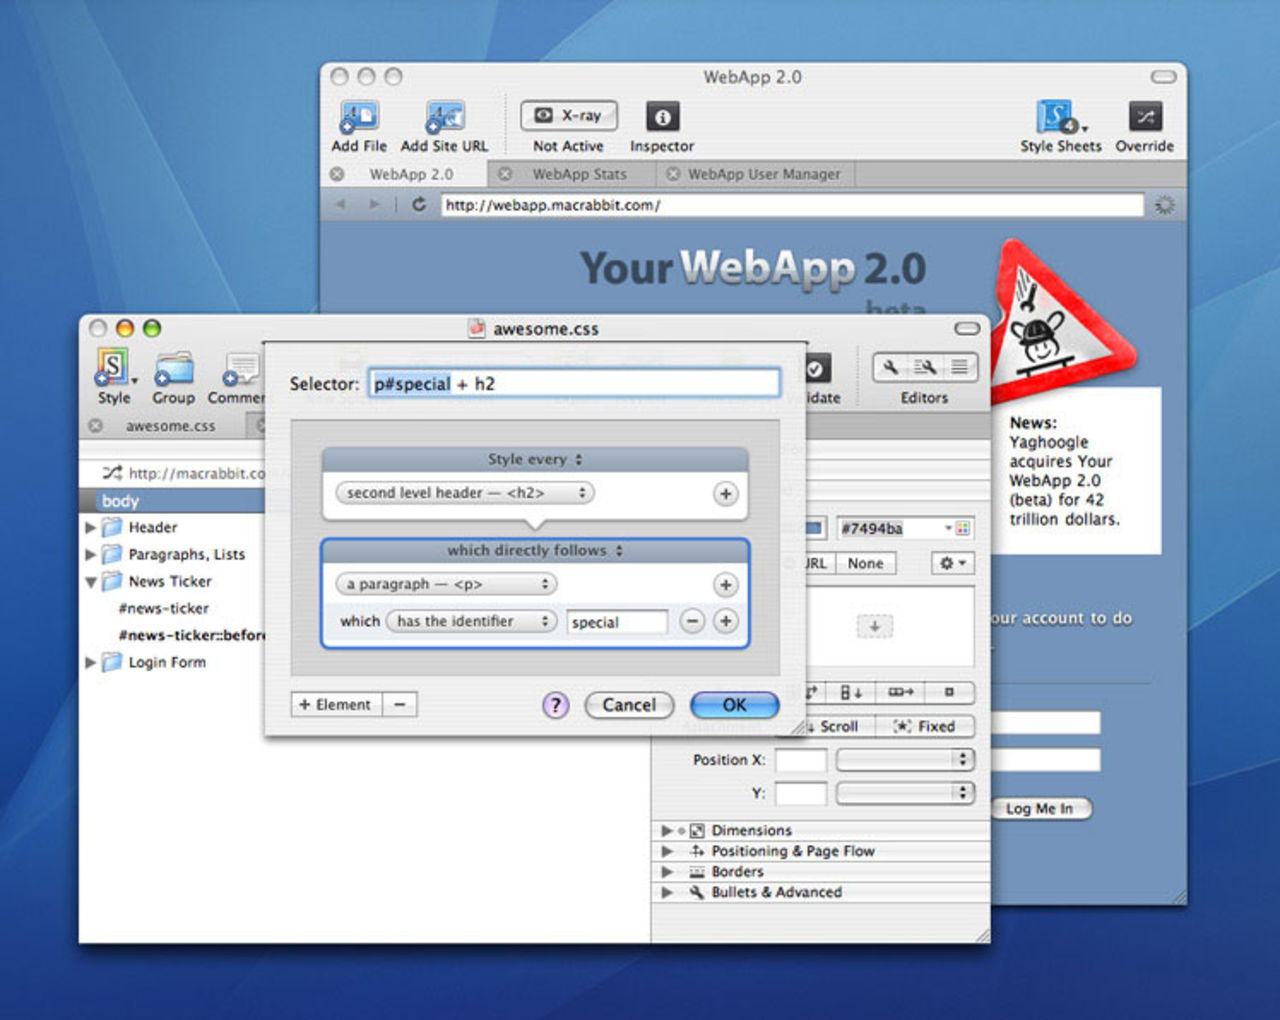The width and height of the screenshot is (1280, 1020).
Task: Click the blue color swatch beside #7494ba
Action: point(814,528)
